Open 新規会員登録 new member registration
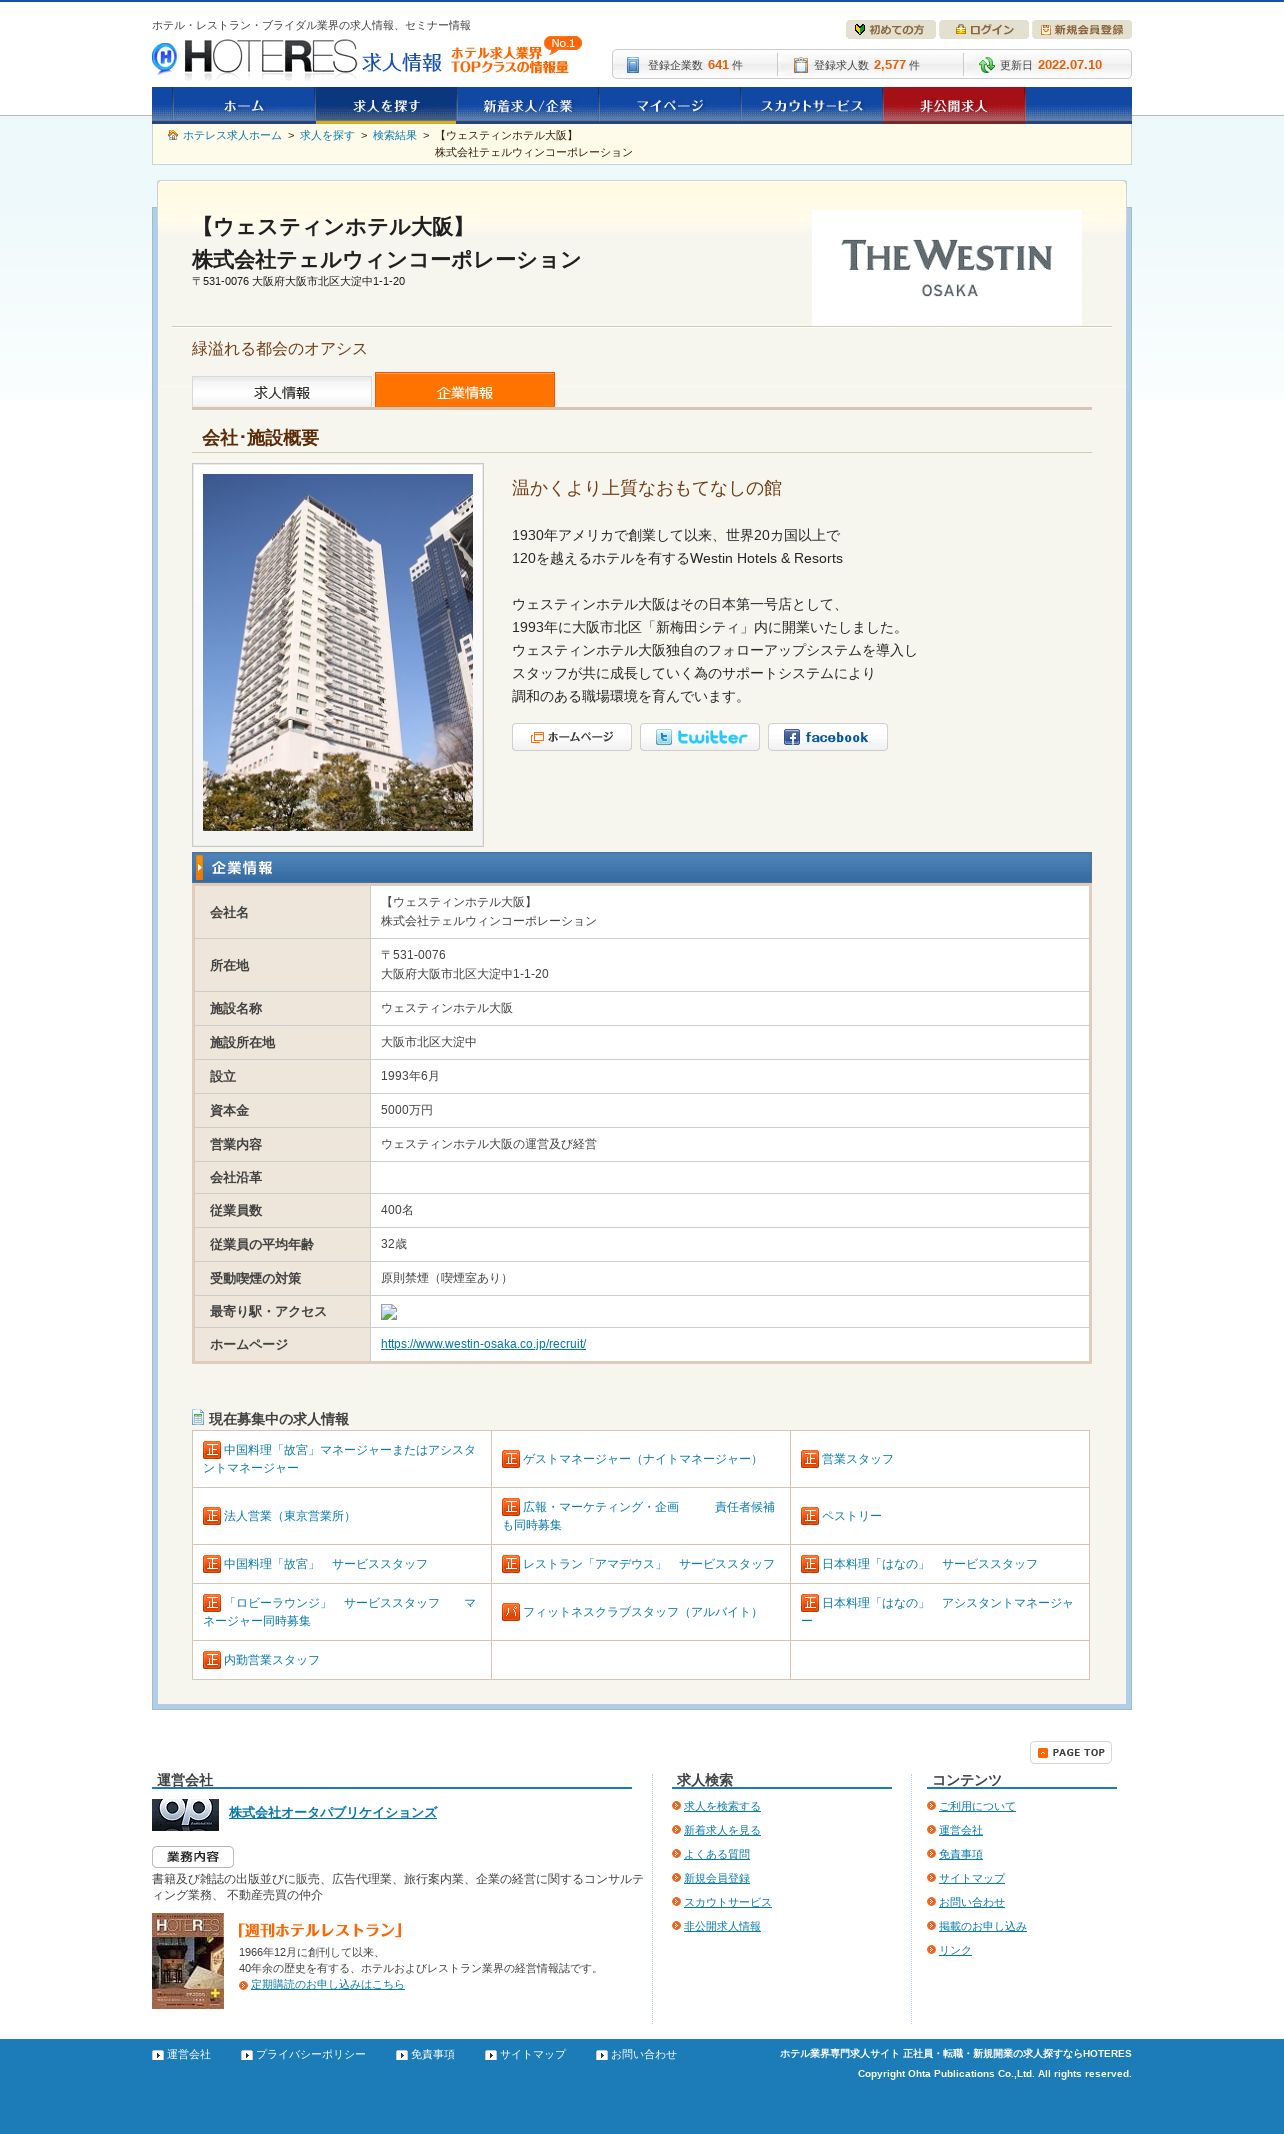The height and width of the screenshot is (2134, 1284). coord(1082,30)
